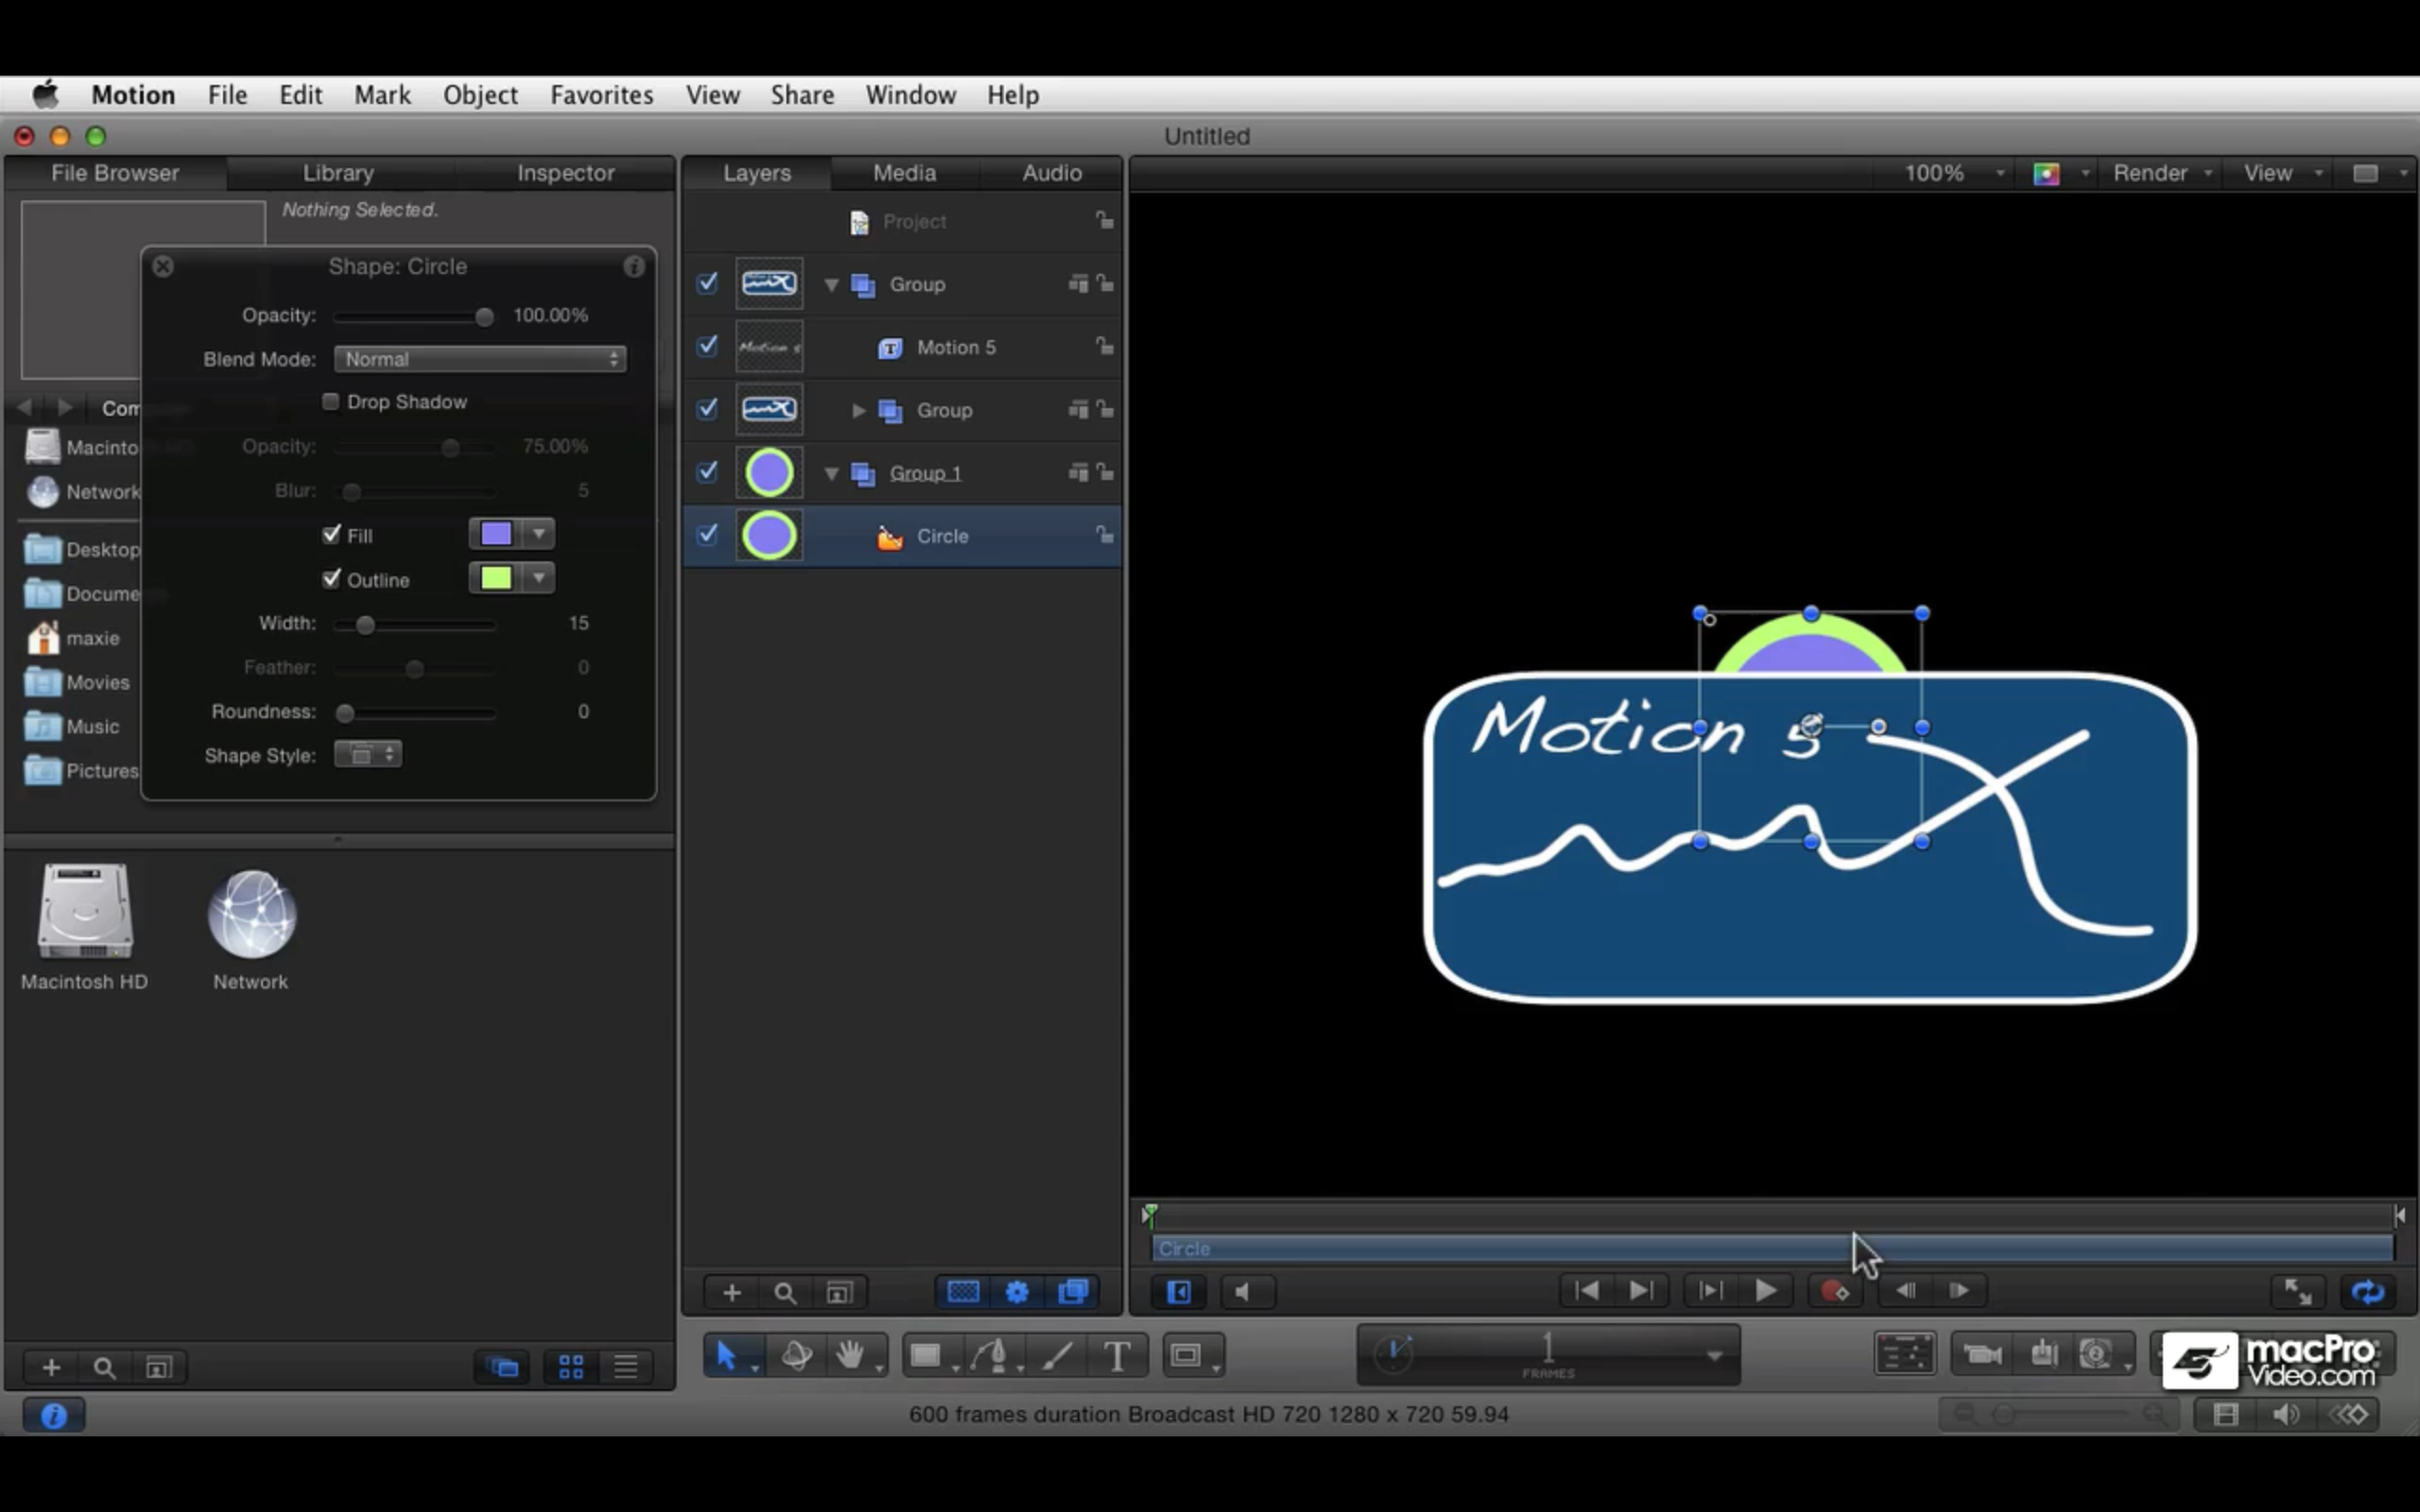Screen dimensions: 2420x1512
Task: Click the record keyframes button
Action: point(1835,1291)
